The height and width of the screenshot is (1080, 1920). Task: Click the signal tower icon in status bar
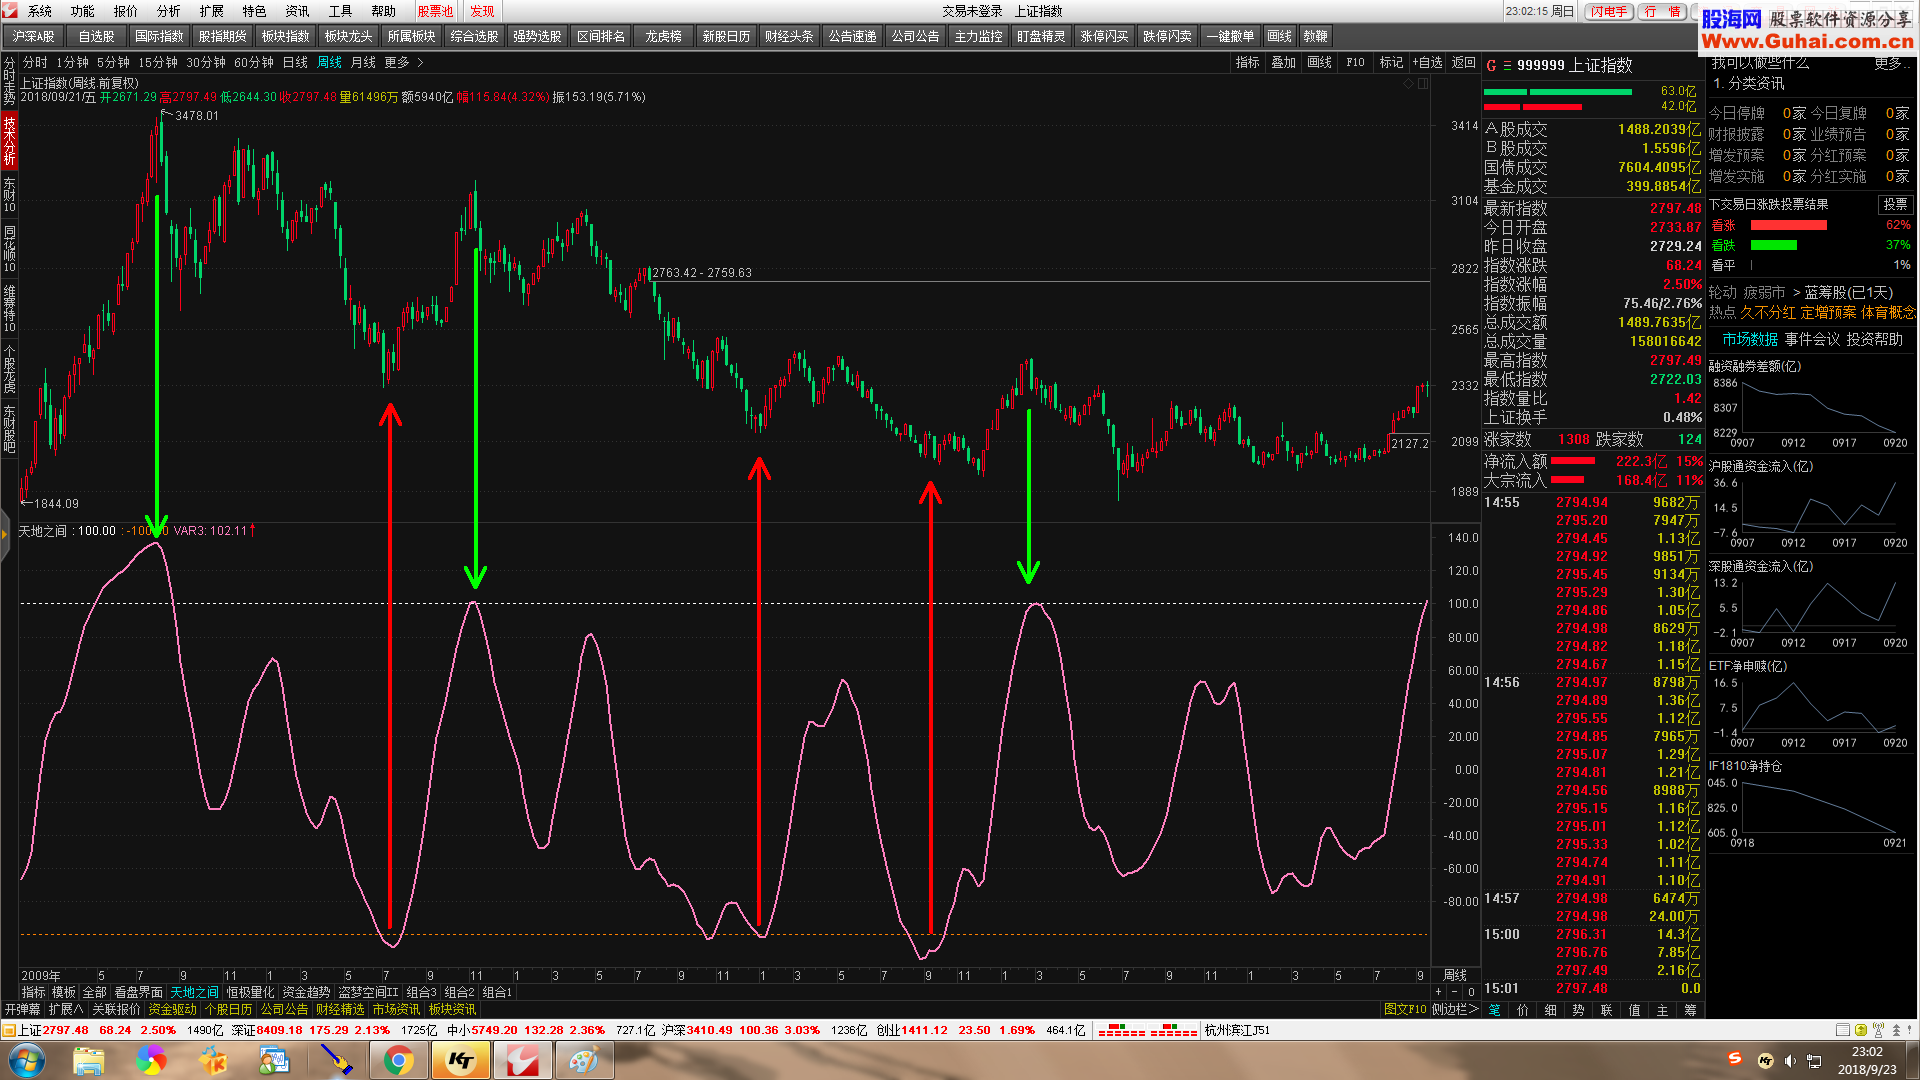(1878, 1030)
